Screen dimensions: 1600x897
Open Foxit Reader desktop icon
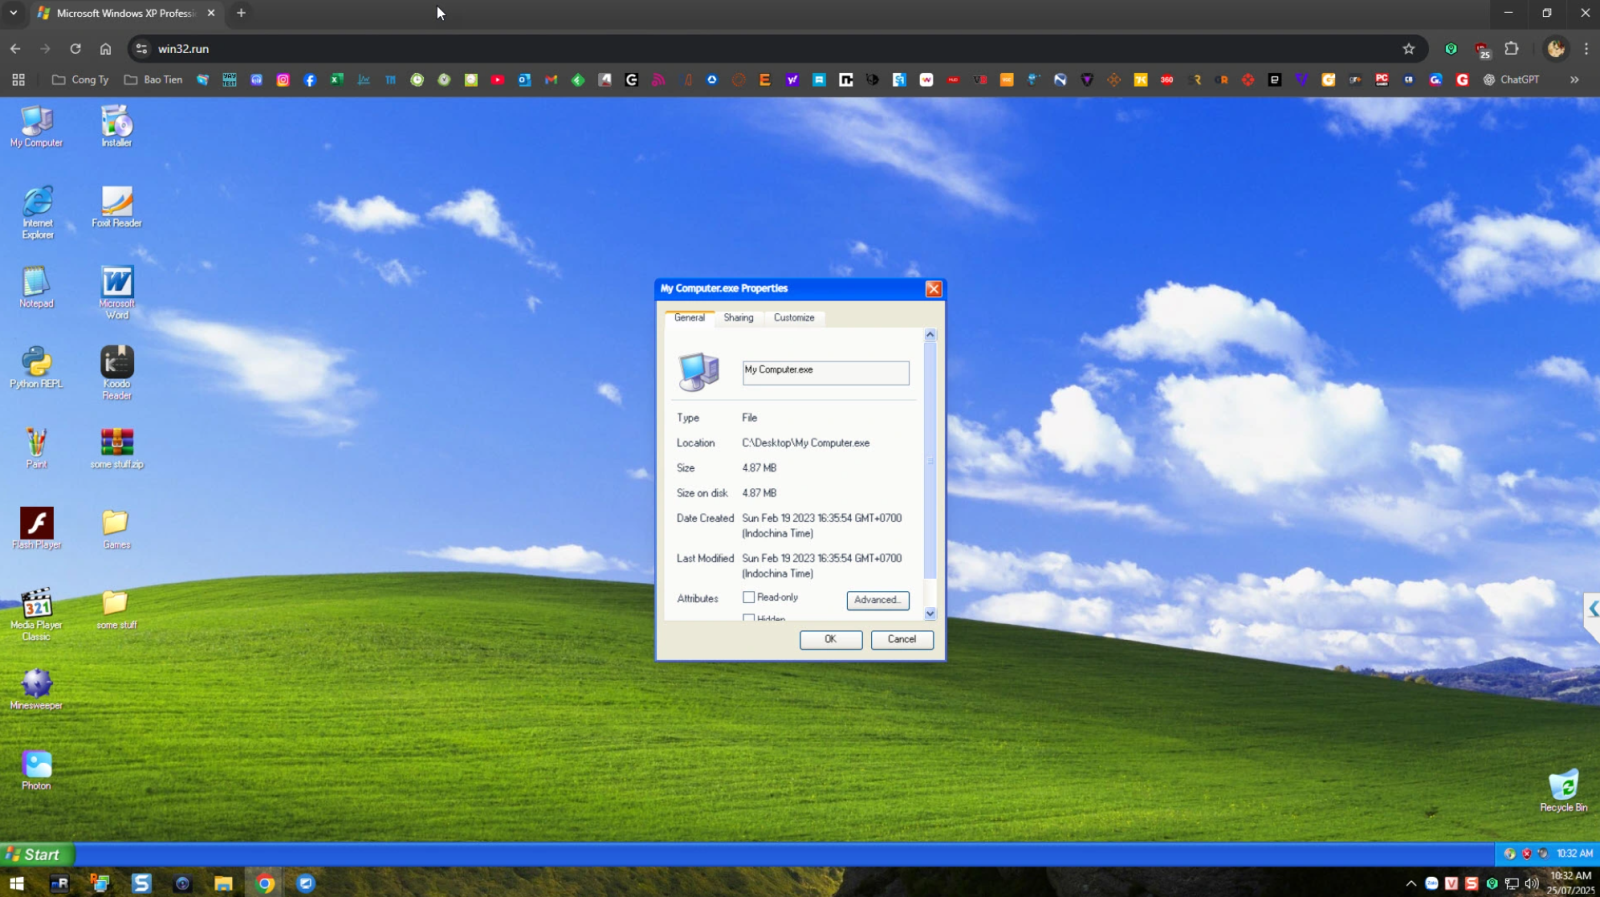tap(117, 207)
